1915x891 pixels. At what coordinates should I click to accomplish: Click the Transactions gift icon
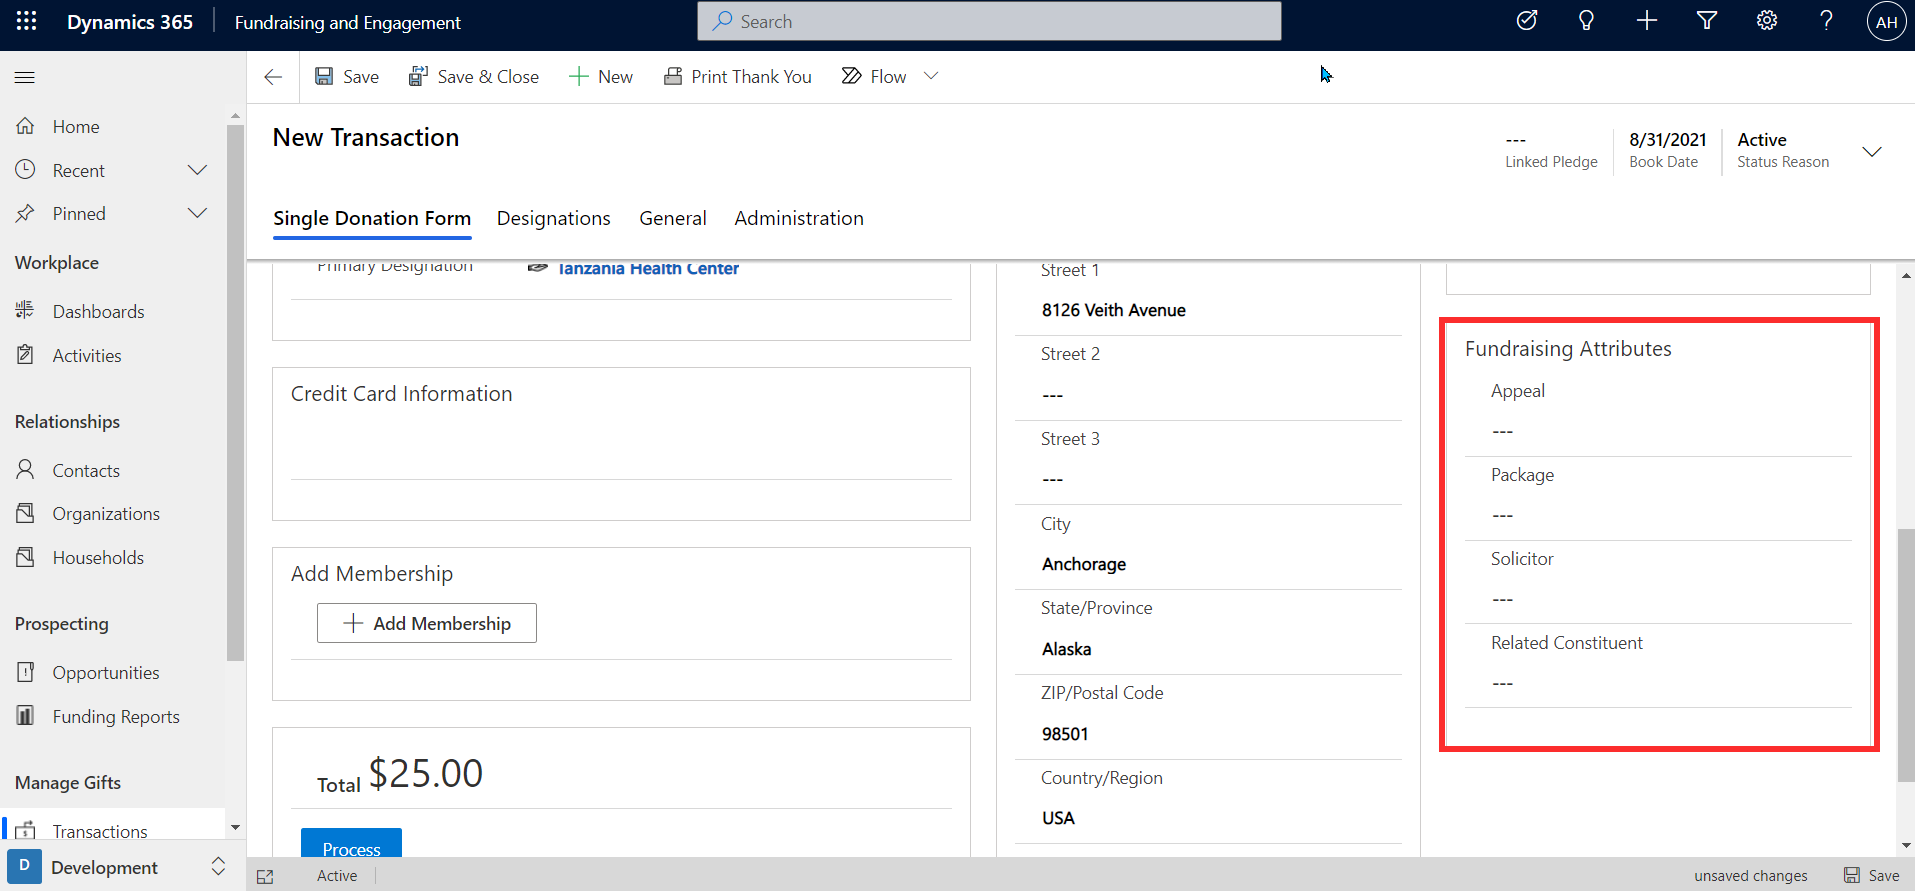click(26, 830)
